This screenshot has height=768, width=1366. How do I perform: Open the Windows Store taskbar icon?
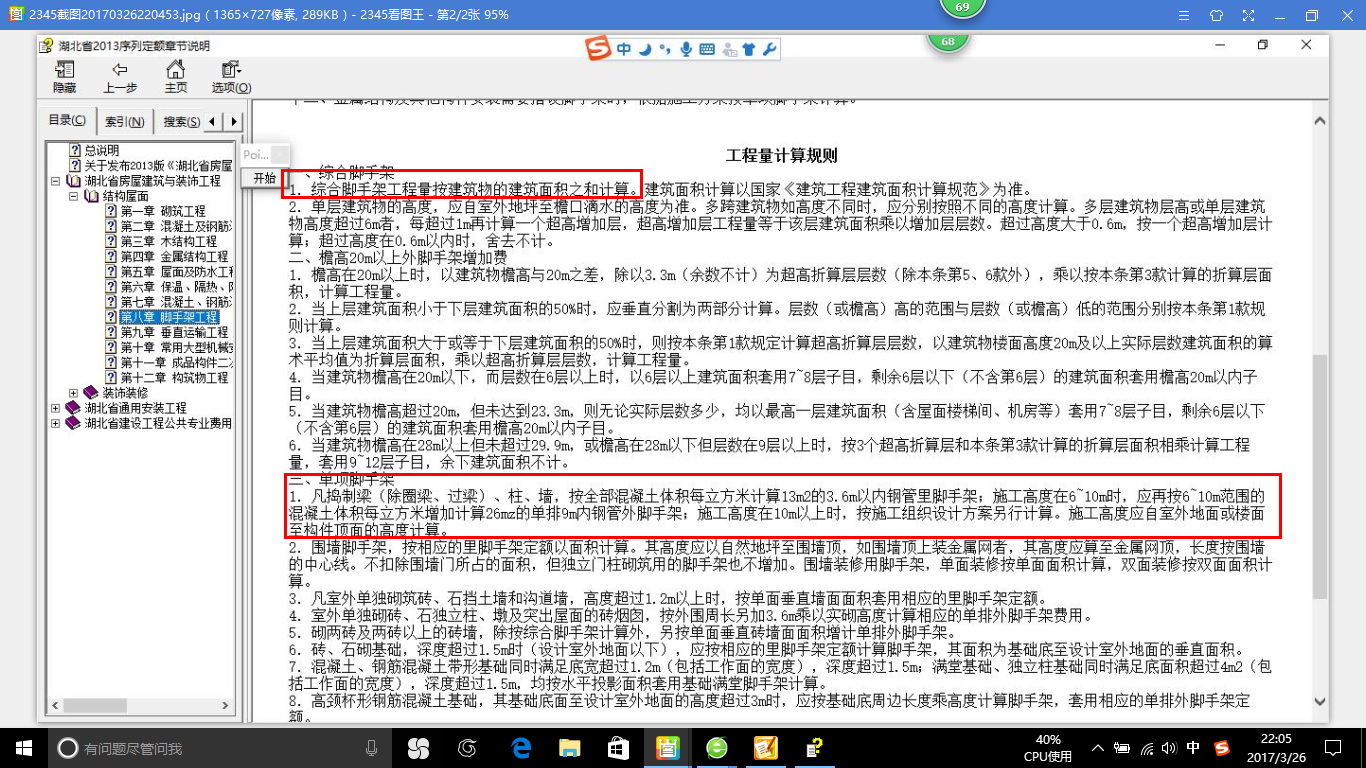618,747
